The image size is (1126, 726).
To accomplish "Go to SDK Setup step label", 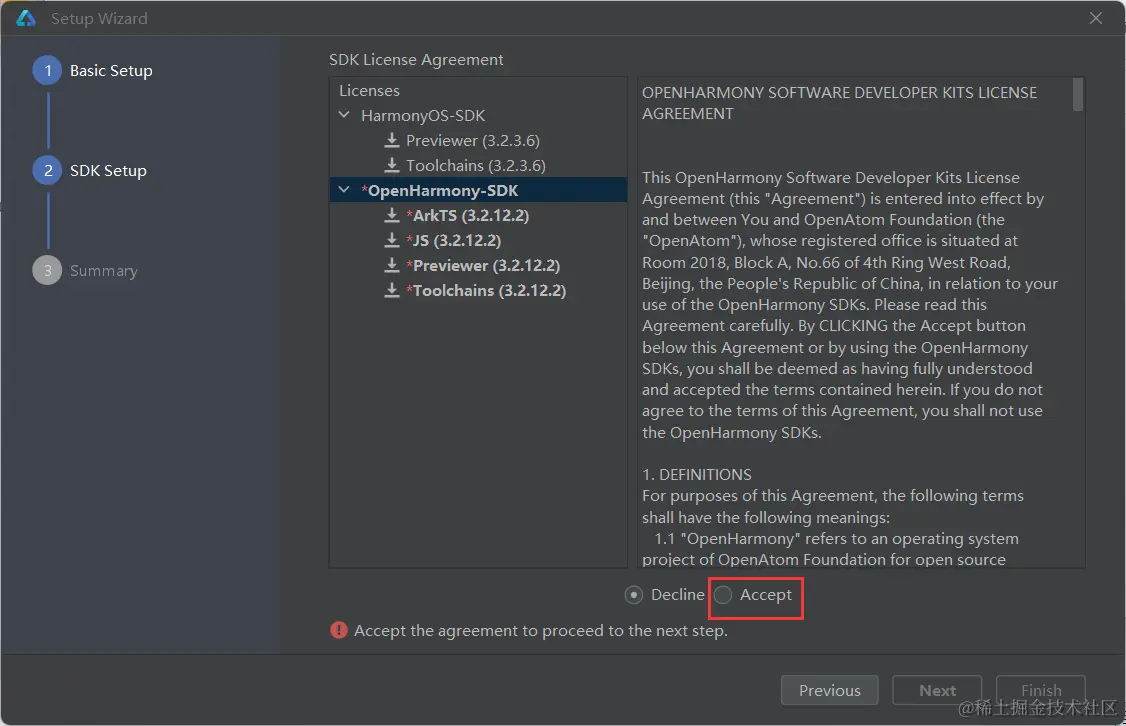I will click(x=108, y=170).
